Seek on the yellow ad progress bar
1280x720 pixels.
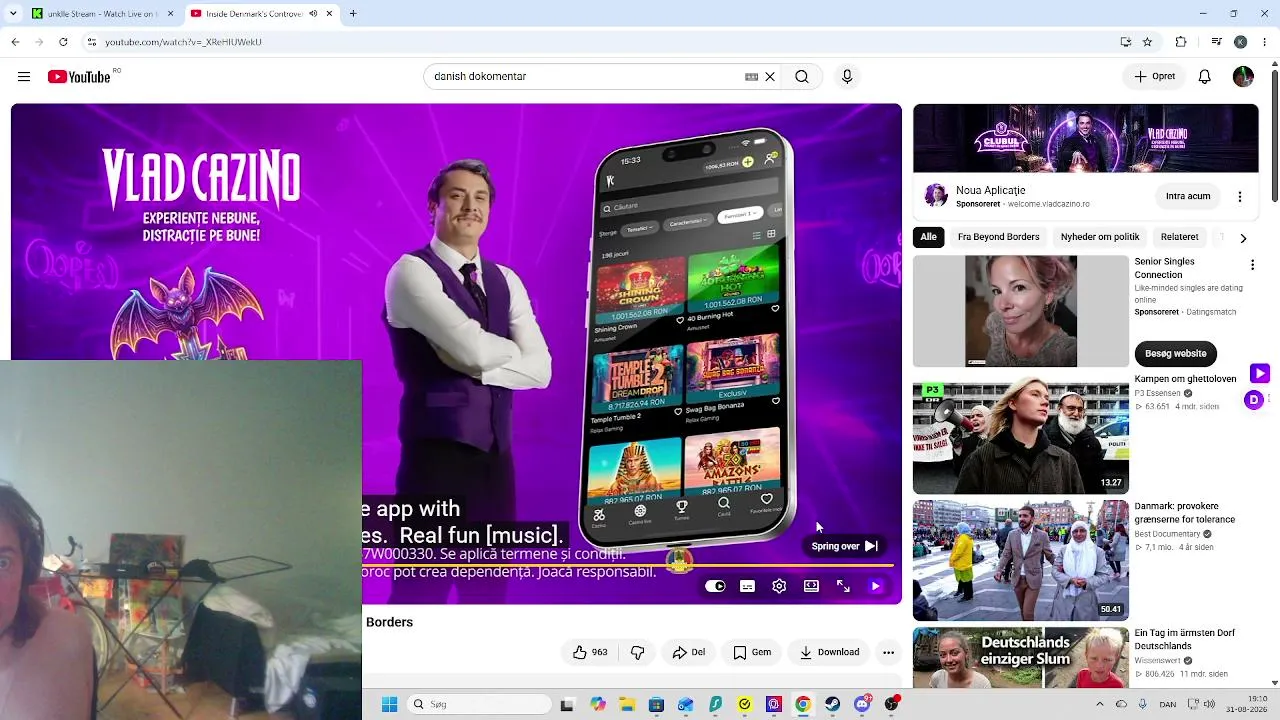point(628,566)
